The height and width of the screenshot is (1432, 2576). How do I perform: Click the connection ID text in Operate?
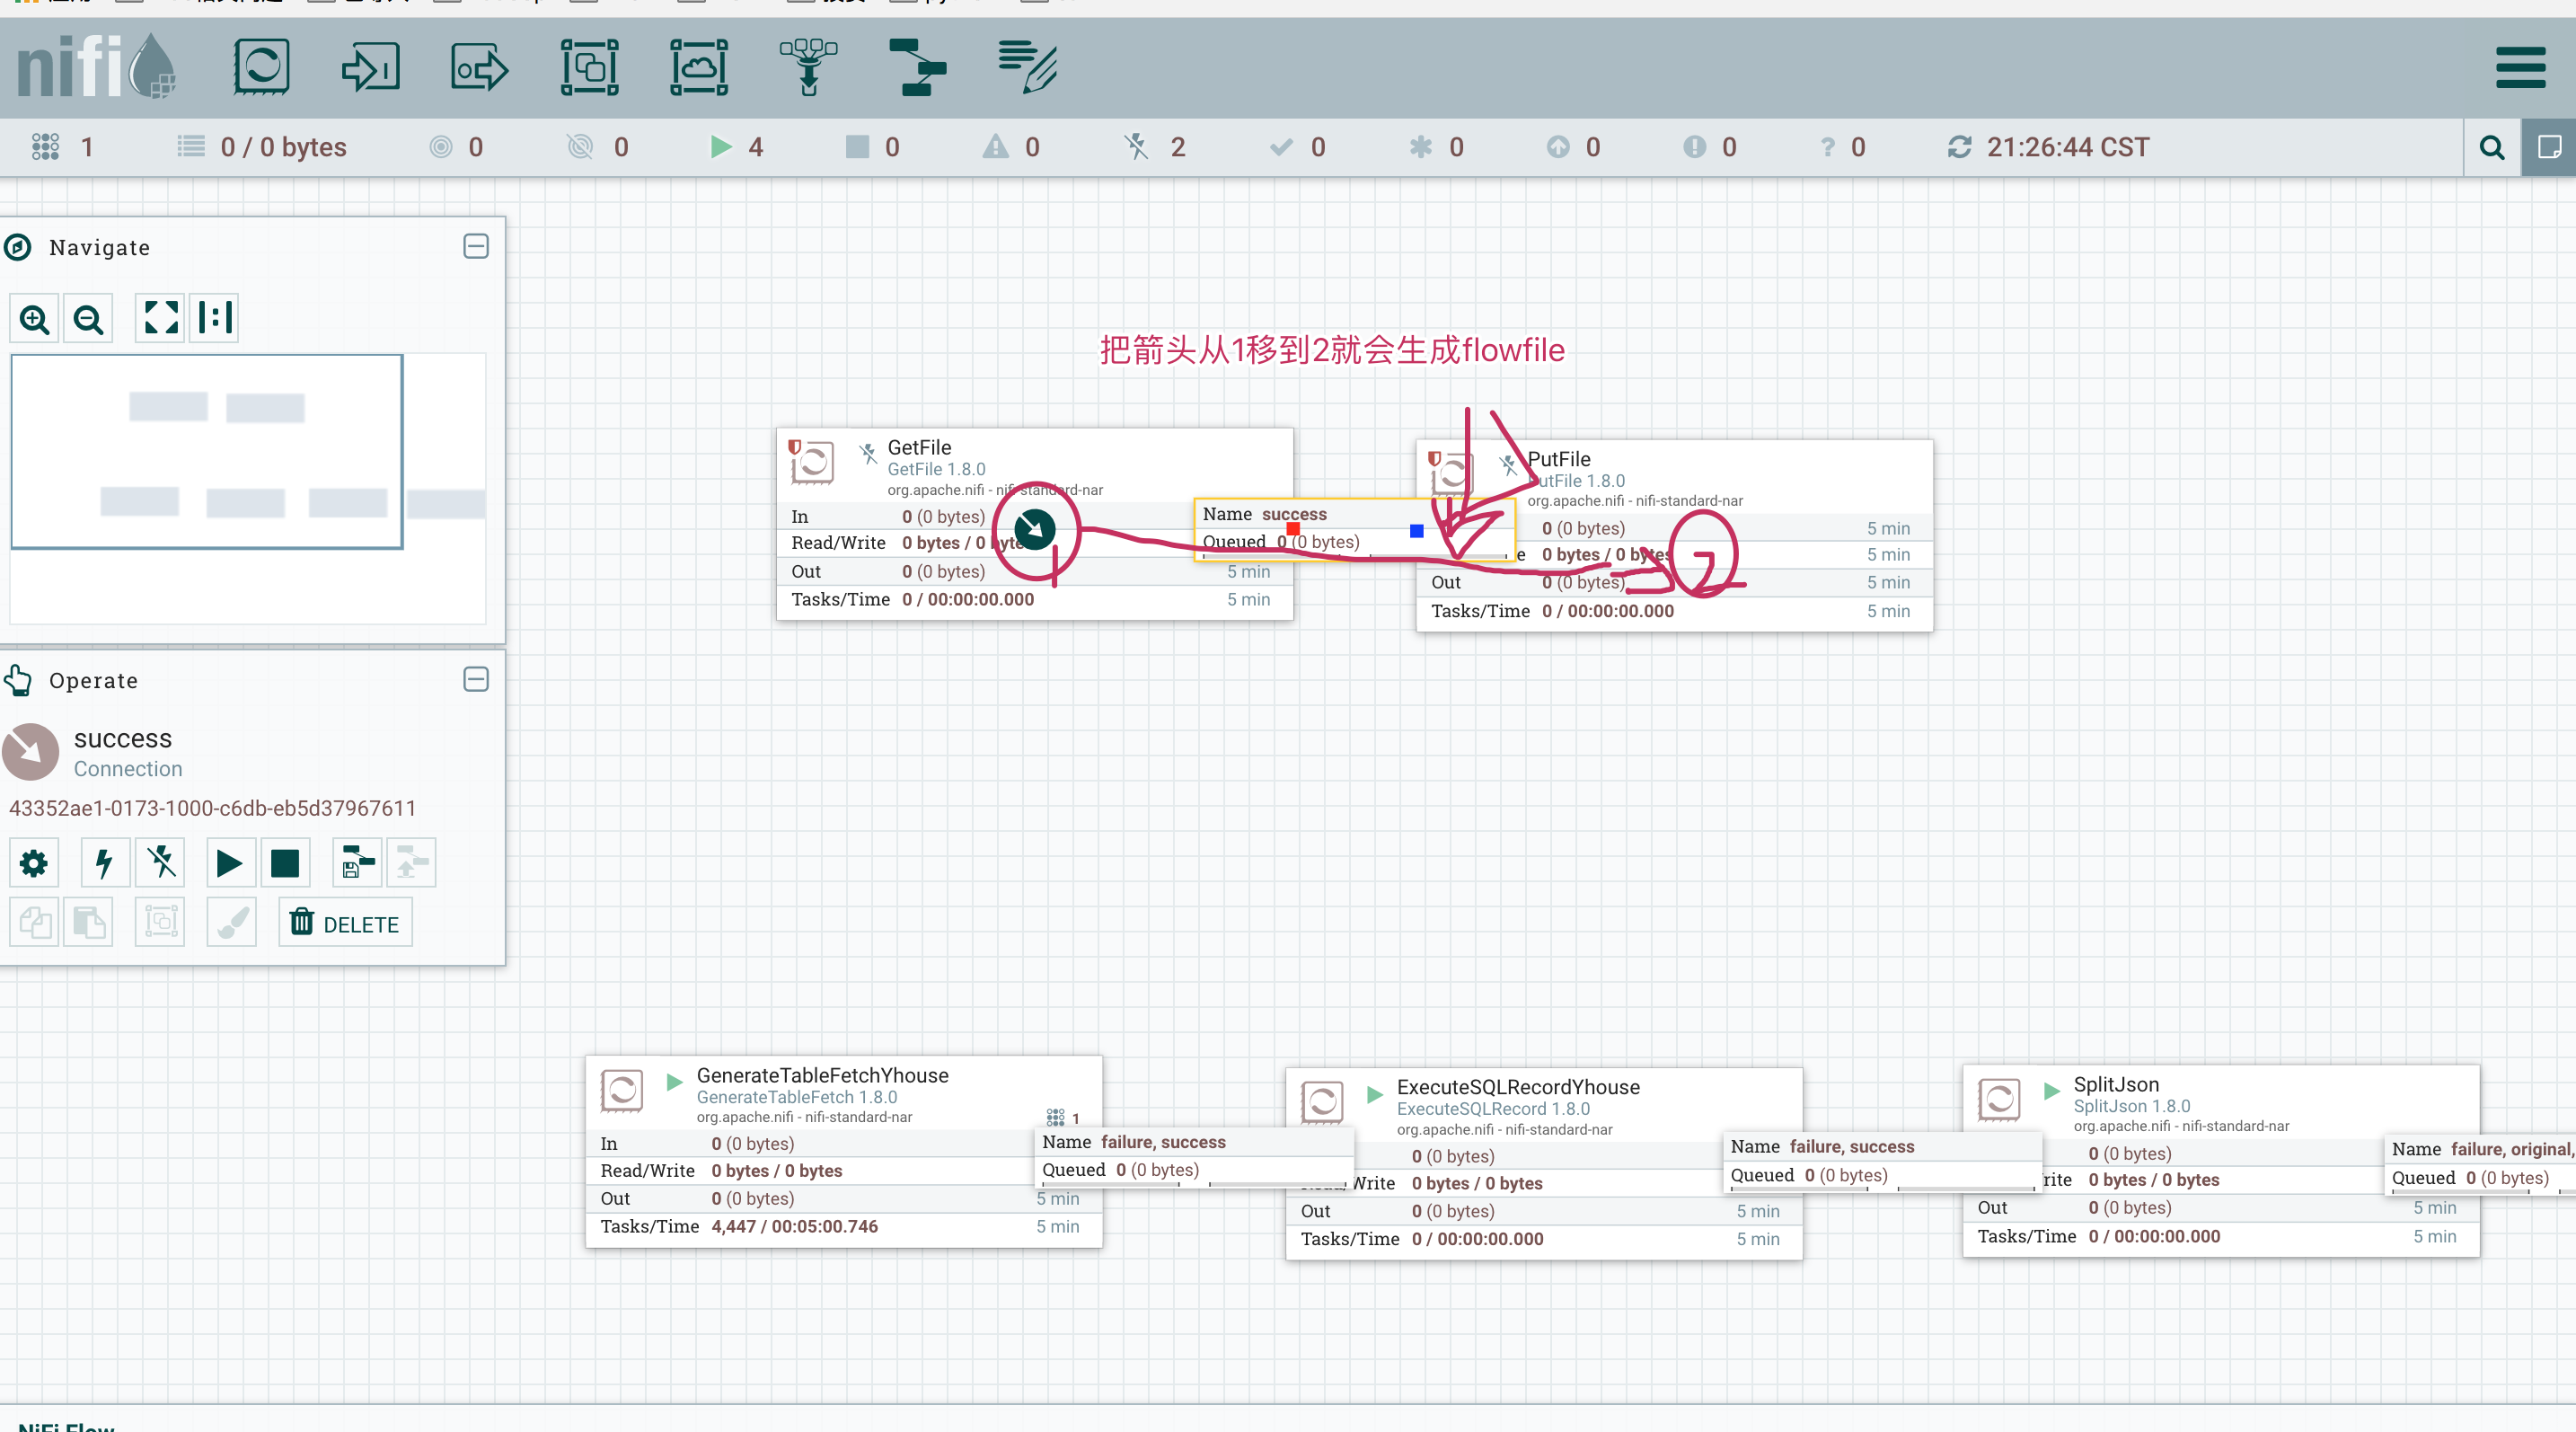click(212, 808)
